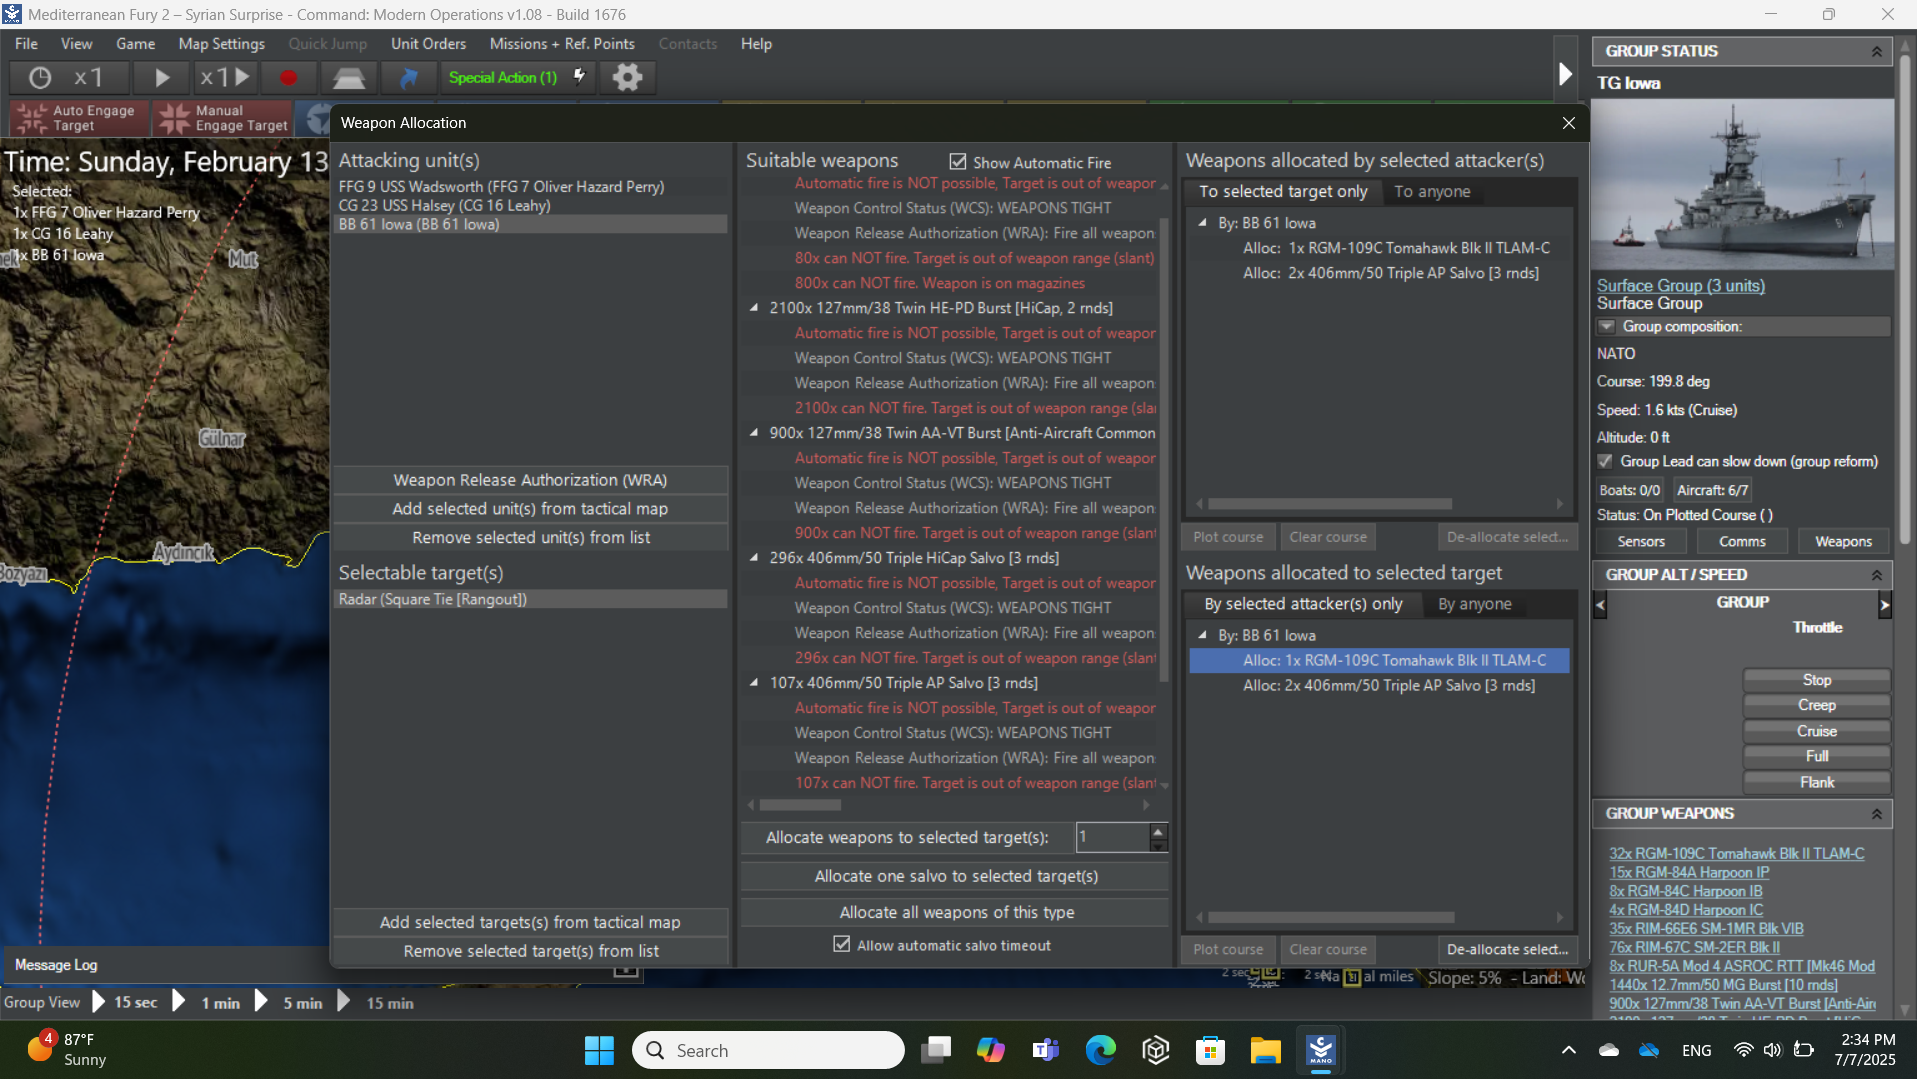Toggle Group Lead can slow down checkbox
The height and width of the screenshot is (1079, 1917).
click(1605, 461)
